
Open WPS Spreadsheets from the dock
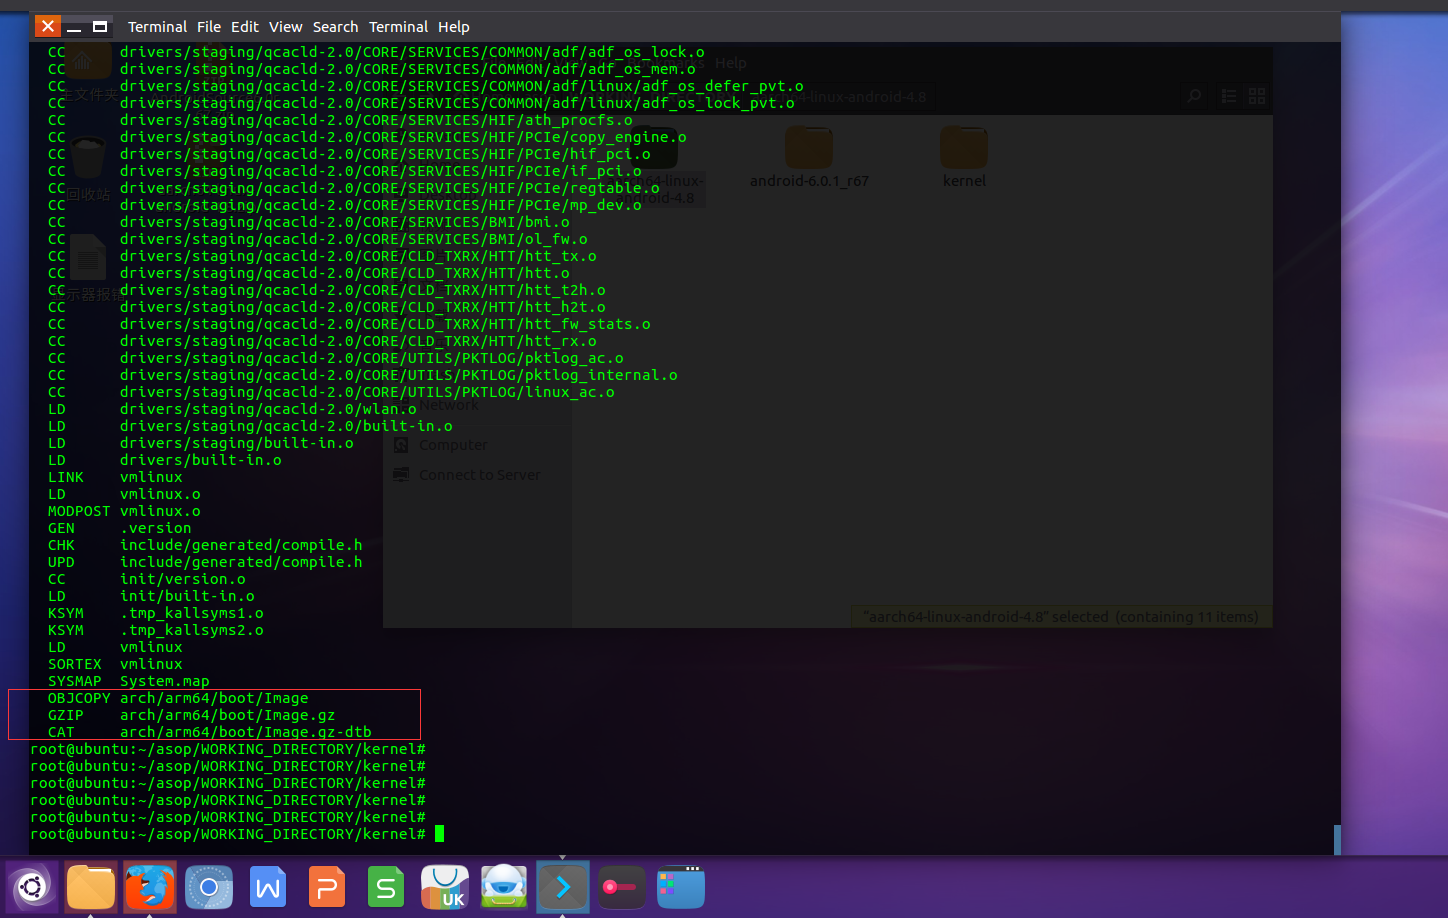(386, 887)
